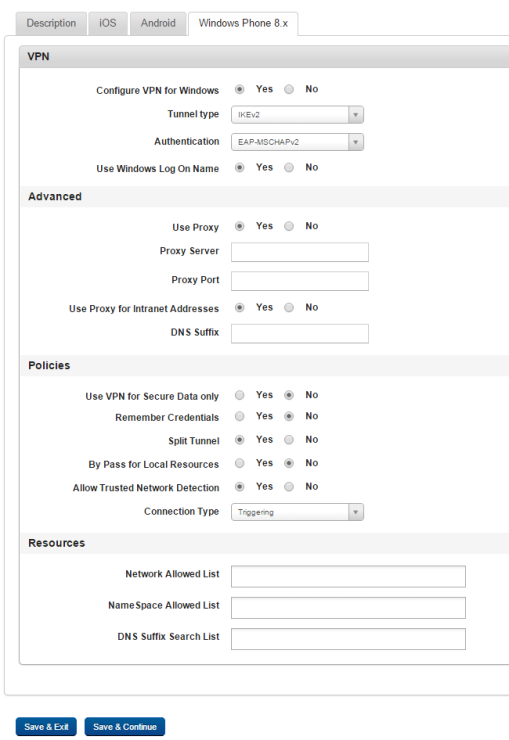
Task: Switch to the Description tab
Action: coord(51,23)
